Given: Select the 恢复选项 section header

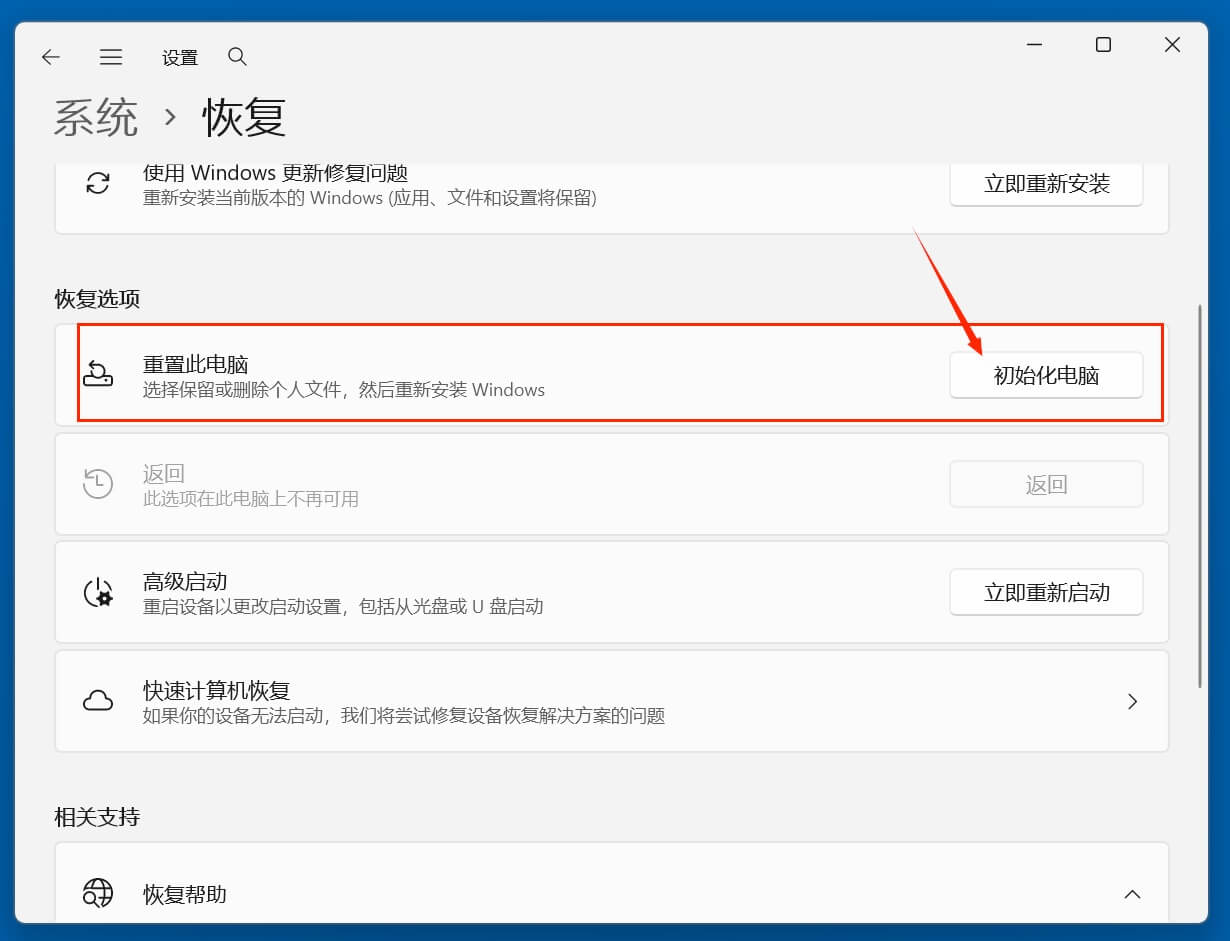Looking at the screenshot, I should pyautogui.click(x=95, y=298).
